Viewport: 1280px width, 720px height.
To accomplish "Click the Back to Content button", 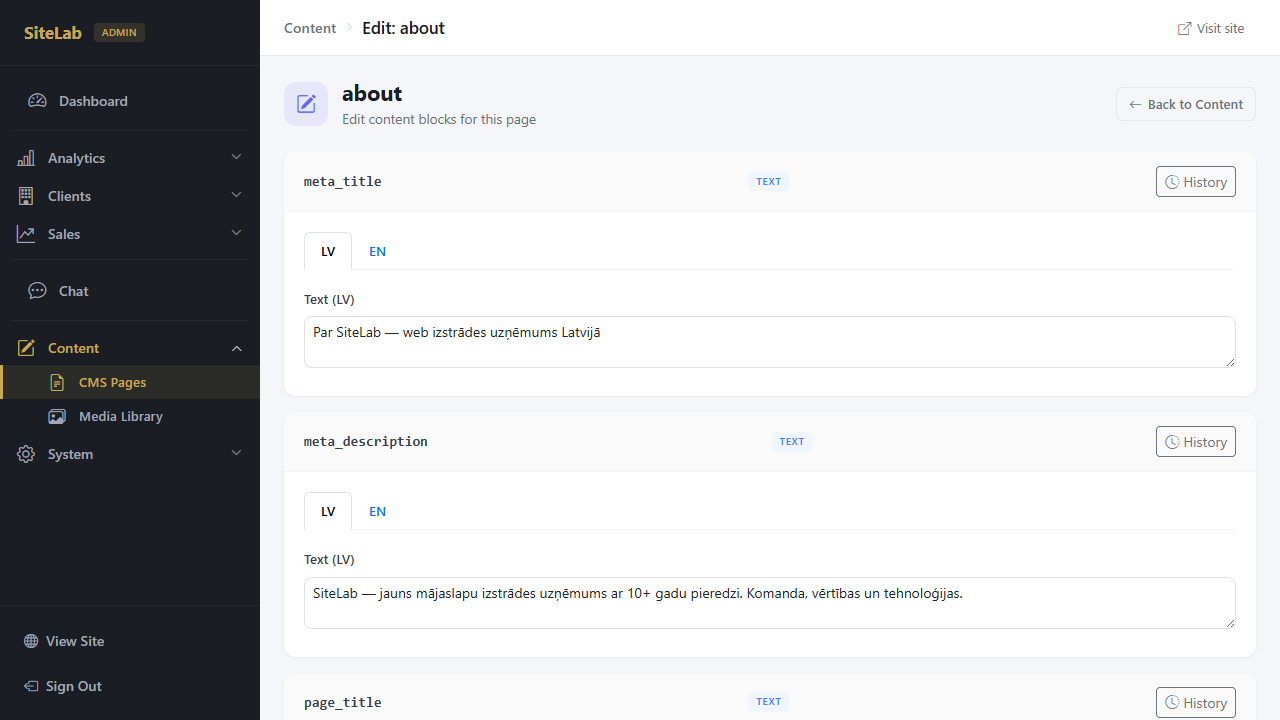I will tap(1185, 104).
